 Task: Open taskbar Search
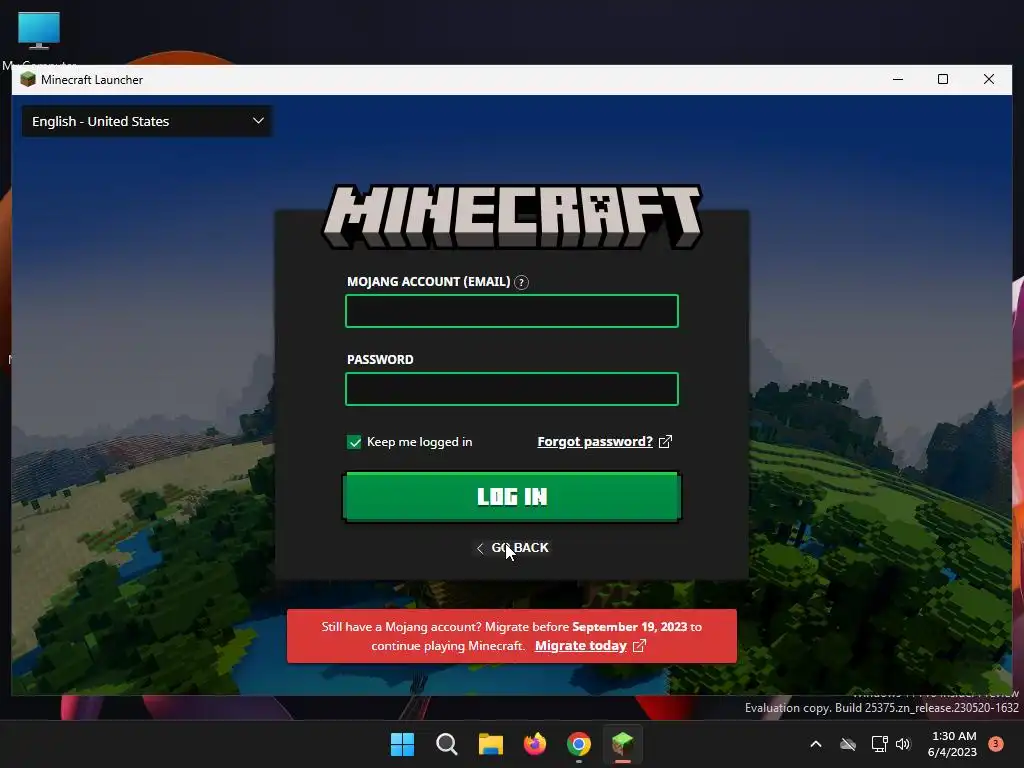(447, 744)
